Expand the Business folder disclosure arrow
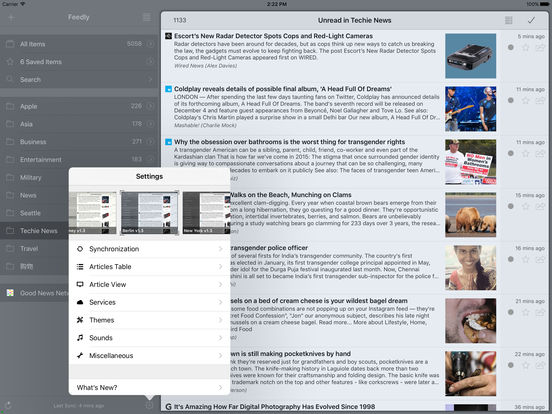Viewport: 552px width, 414px height. (x=151, y=142)
